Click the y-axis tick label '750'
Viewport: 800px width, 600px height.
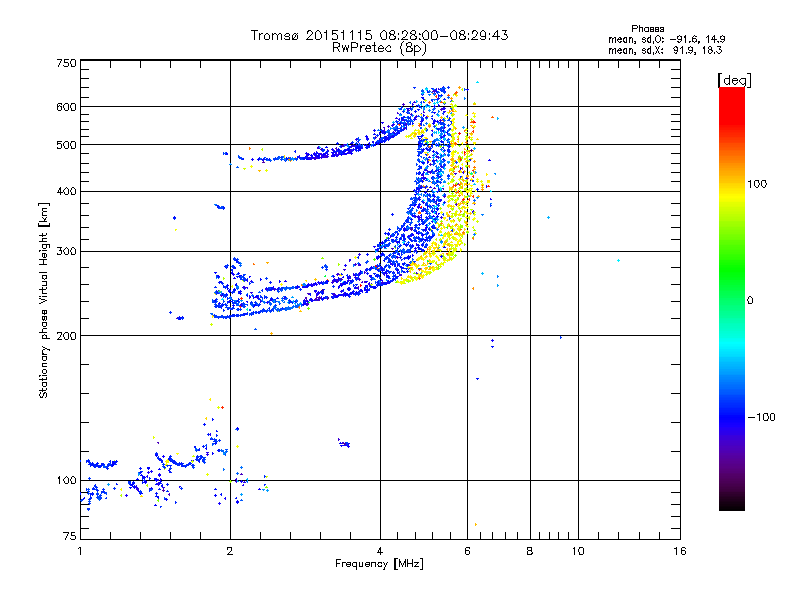pos(66,63)
